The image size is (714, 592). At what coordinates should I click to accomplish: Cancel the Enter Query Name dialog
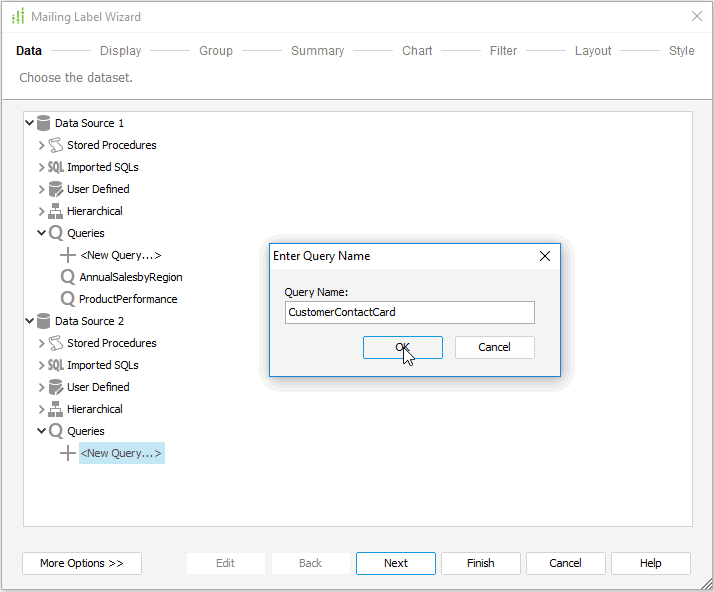pos(494,347)
